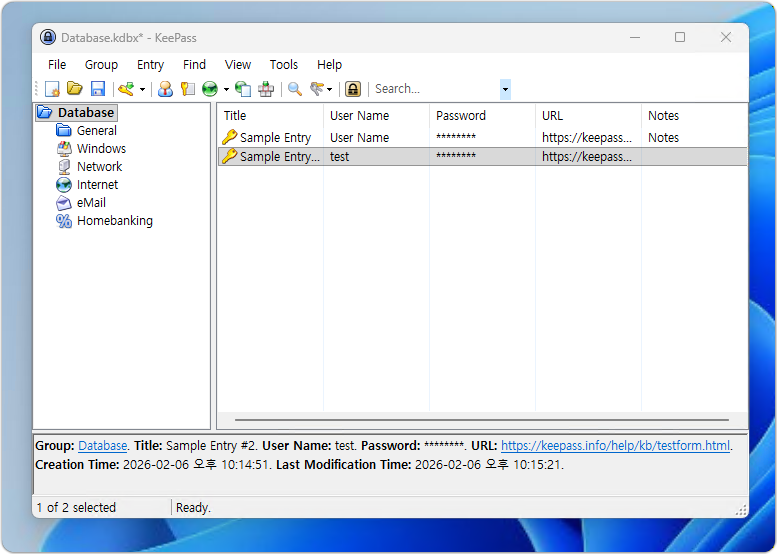Viewport: 777px width, 554px height.
Task: Select the Homebanking group in the tree
Action: (x=114, y=221)
